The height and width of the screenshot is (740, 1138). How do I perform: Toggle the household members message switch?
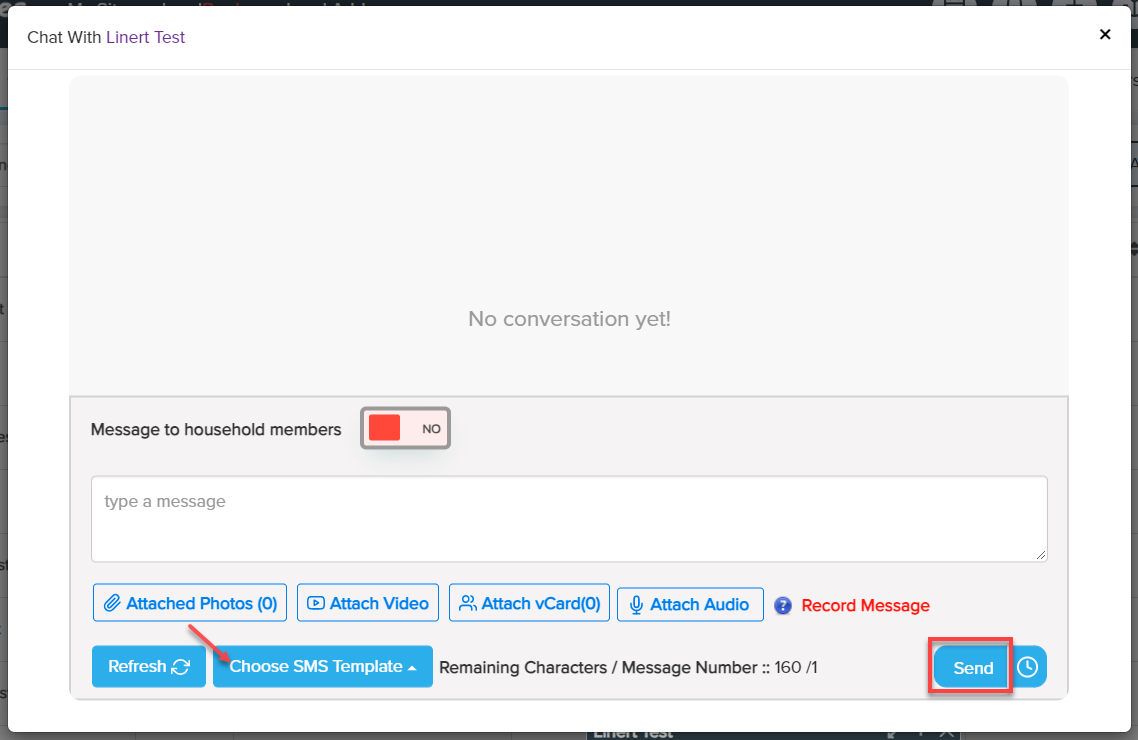point(405,428)
